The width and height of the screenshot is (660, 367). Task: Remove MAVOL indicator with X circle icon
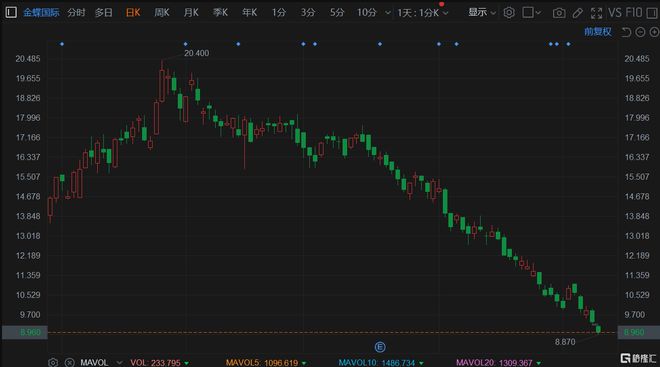pos(69,362)
